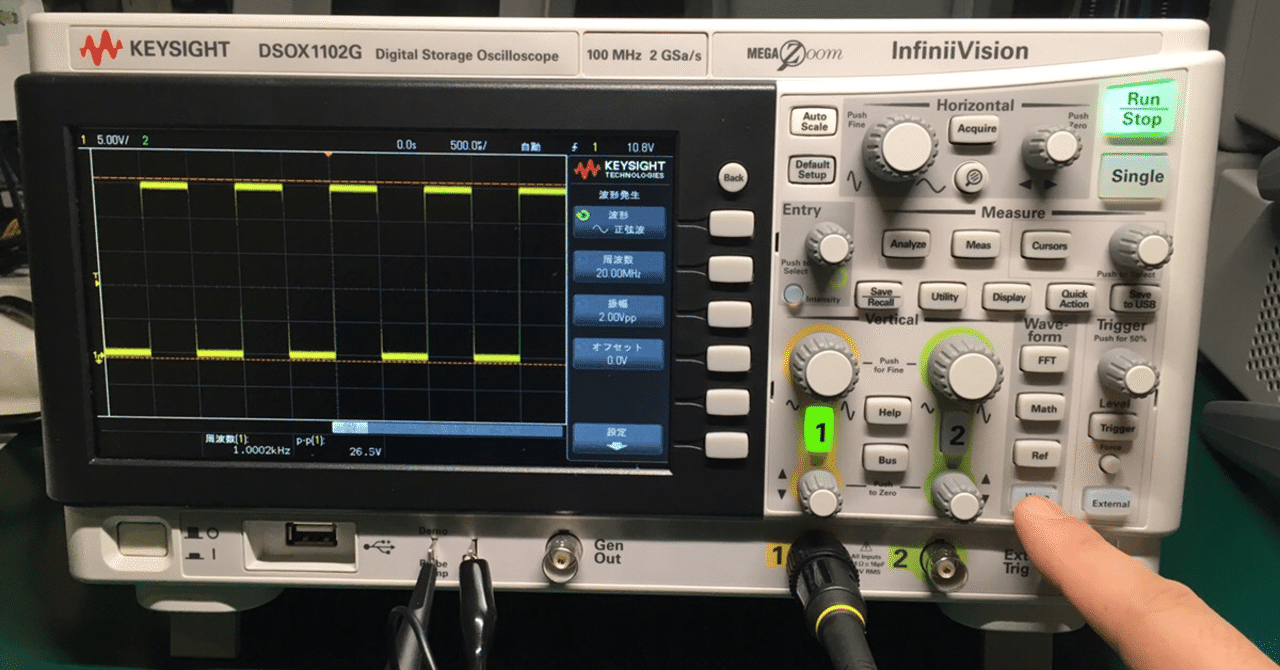Touch the channel 2 BNC input

pos(944,565)
